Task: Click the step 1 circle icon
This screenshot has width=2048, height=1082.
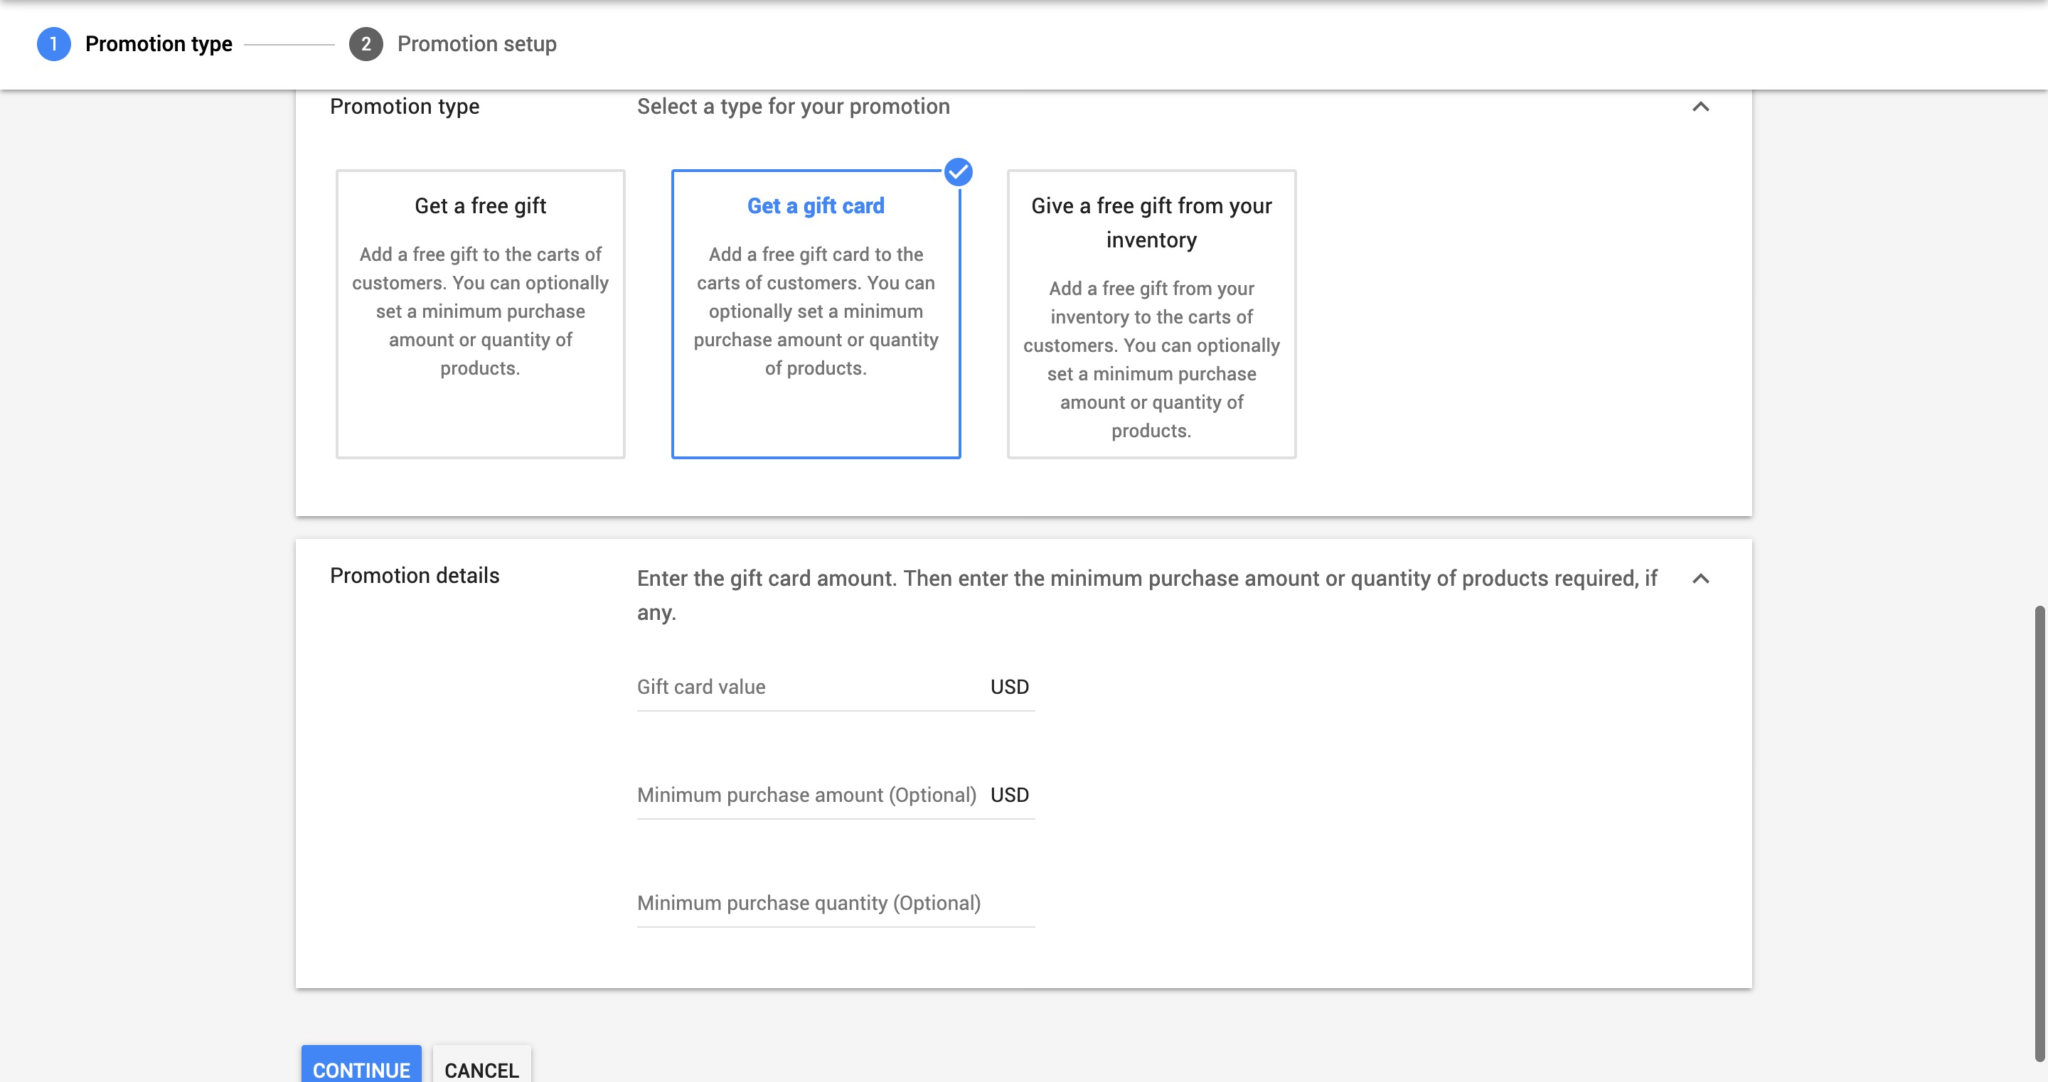Action: click(x=54, y=44)
